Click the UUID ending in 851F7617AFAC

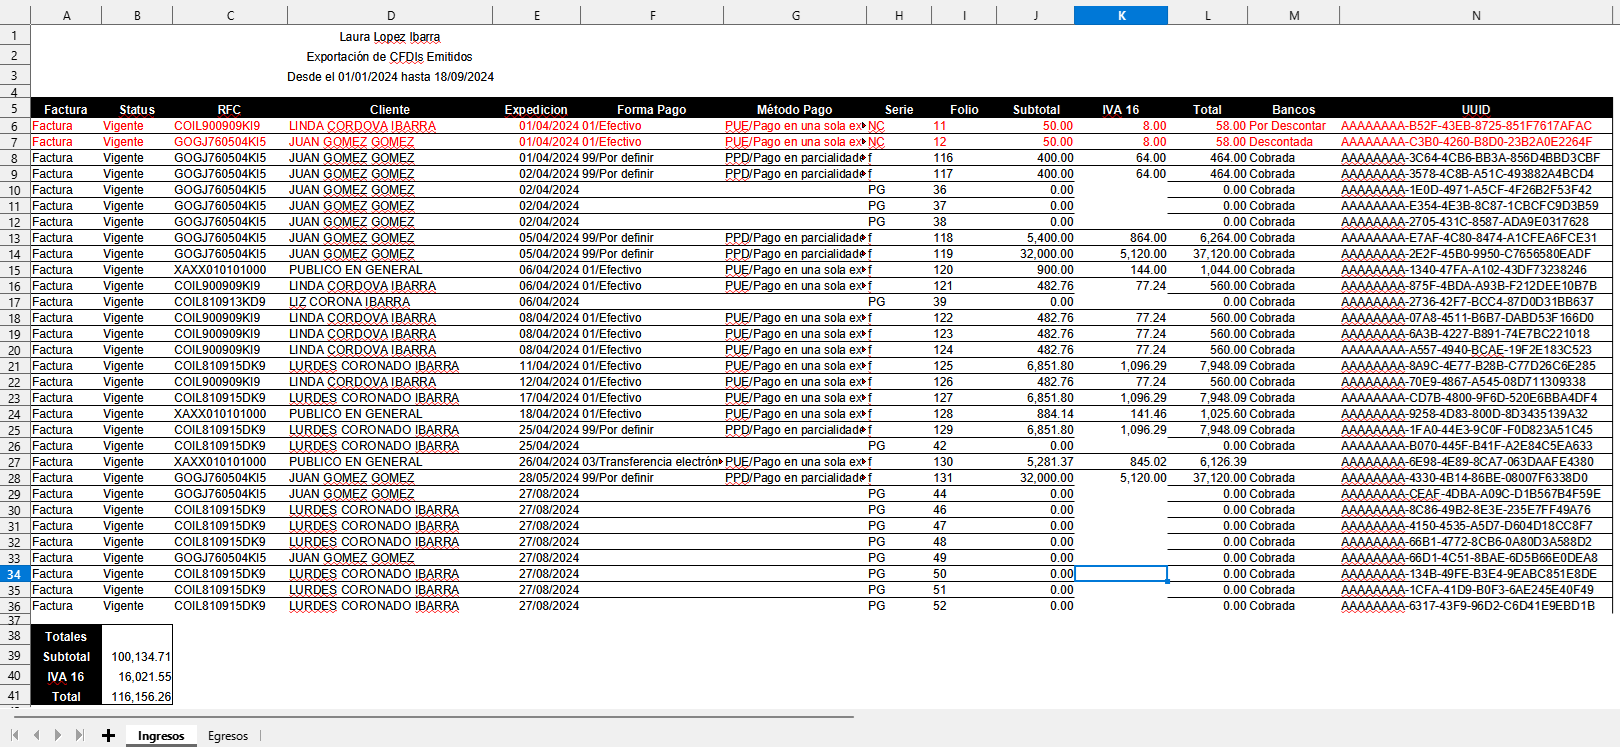pyautogui.click(x=1476, y=126)
